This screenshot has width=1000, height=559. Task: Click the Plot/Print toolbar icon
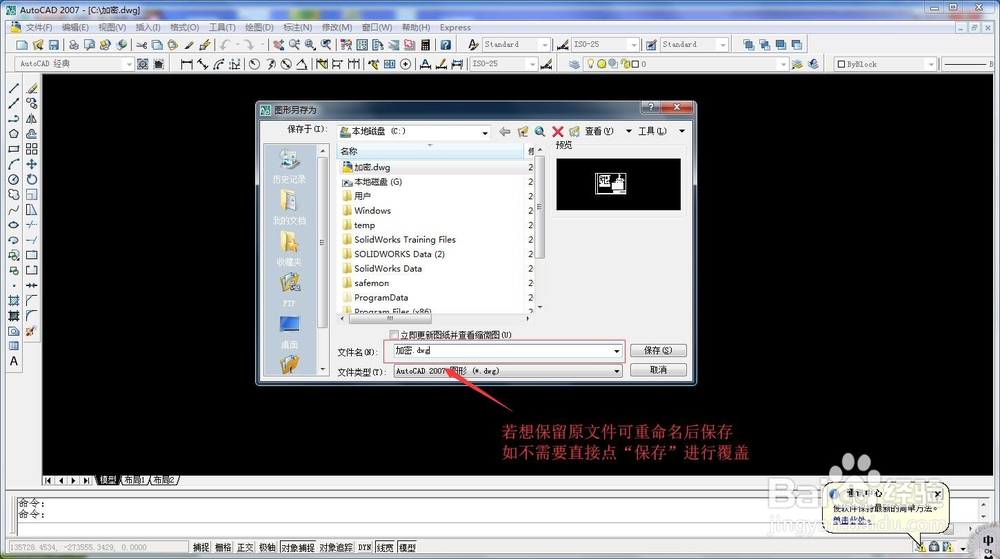point(73,45)
